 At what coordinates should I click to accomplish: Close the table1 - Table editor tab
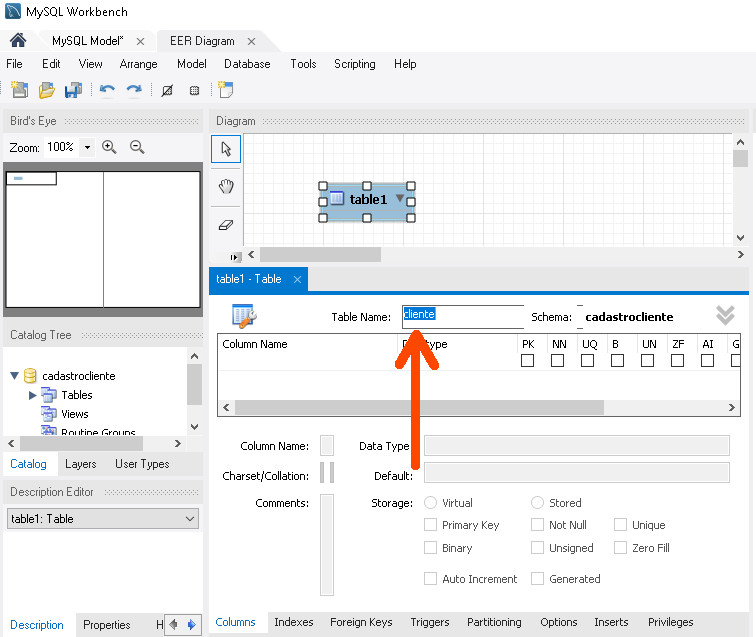point(297,279)
